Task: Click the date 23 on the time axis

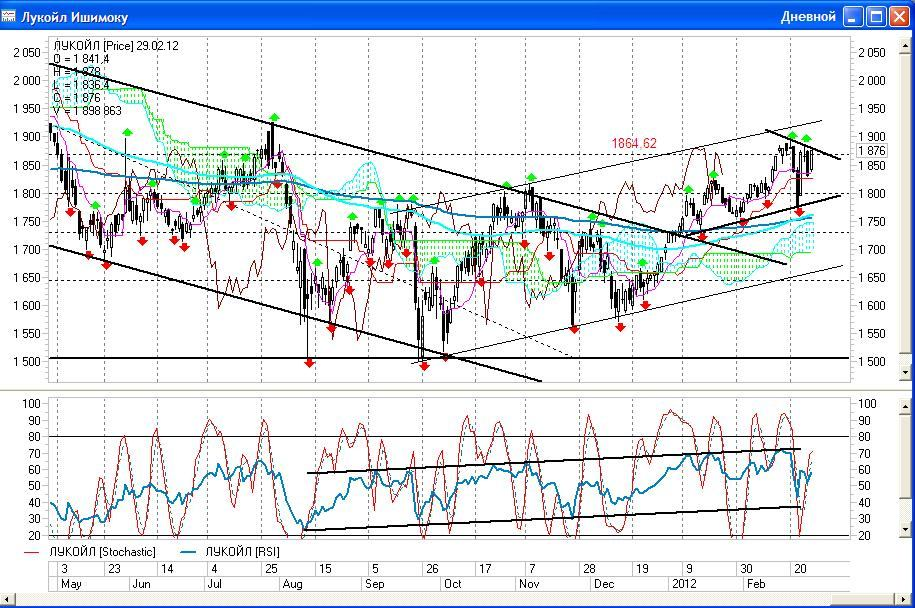Action: (114, 569)
